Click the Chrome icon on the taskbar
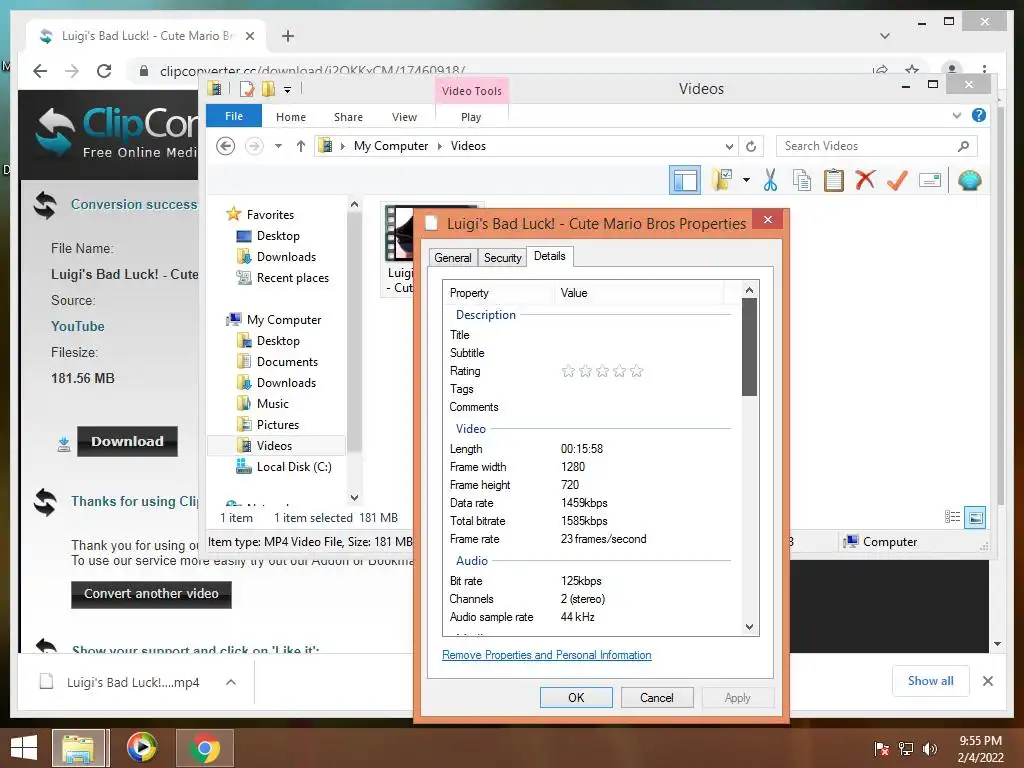This screenshot has width=1024, height=768. point(204,748)
